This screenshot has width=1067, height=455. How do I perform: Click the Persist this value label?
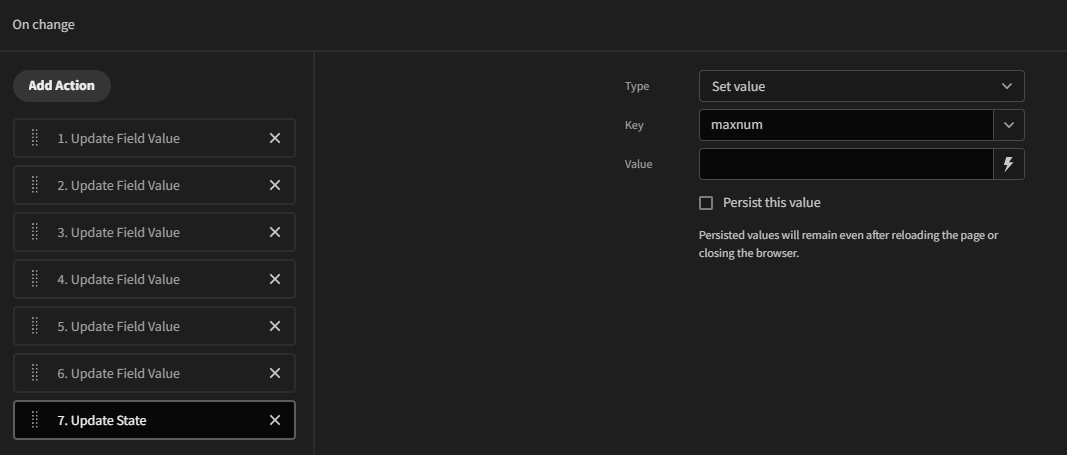[x=771, y=203]
